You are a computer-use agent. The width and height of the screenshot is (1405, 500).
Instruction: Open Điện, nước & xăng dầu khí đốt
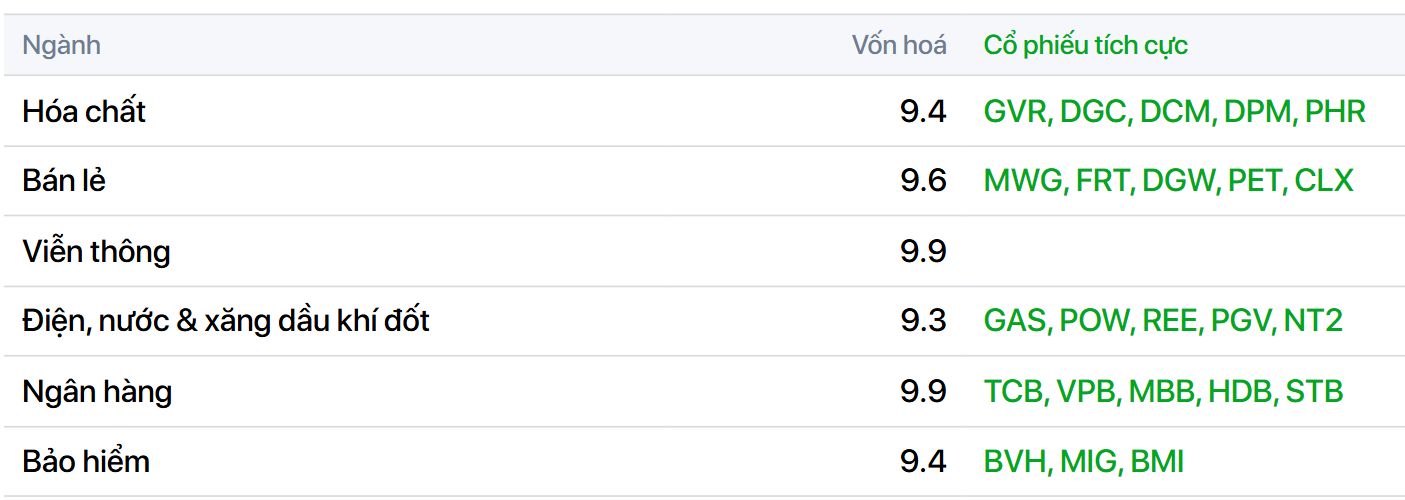coord(226,321)
